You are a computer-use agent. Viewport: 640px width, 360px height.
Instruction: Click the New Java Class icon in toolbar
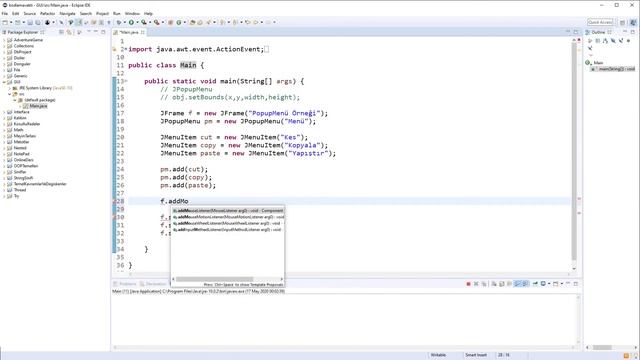178,22
